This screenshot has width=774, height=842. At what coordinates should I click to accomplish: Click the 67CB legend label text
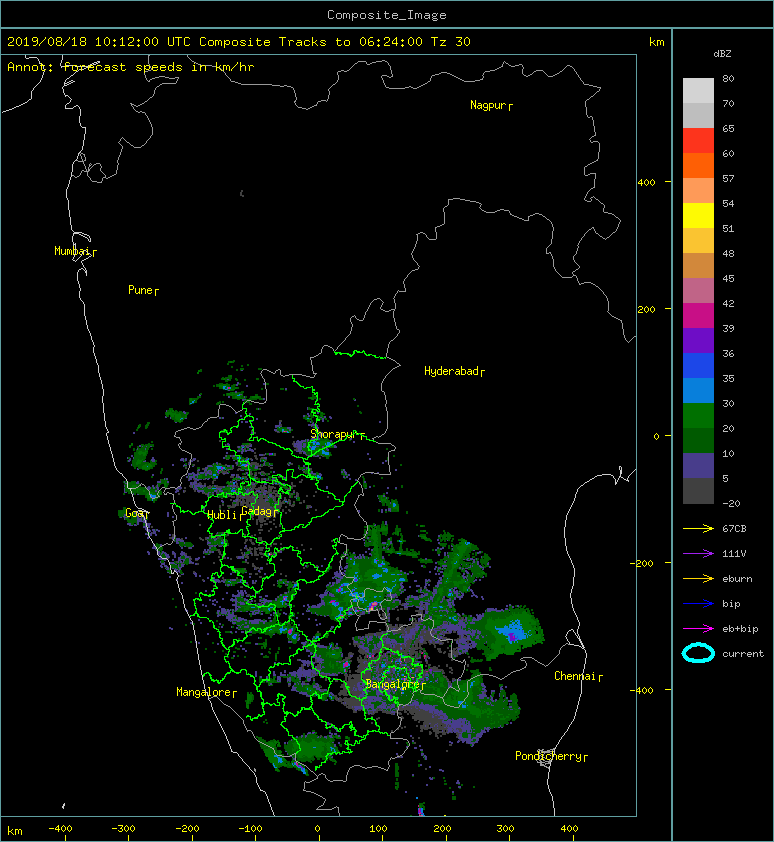pyautogui.click(x=734, y=529)
